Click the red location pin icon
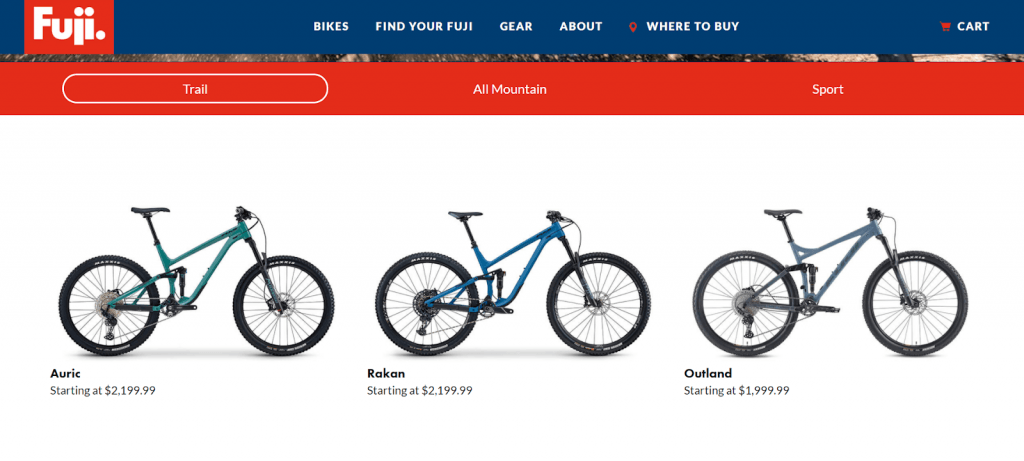This screenshot has height=461, width=1024. coord(632,27)
